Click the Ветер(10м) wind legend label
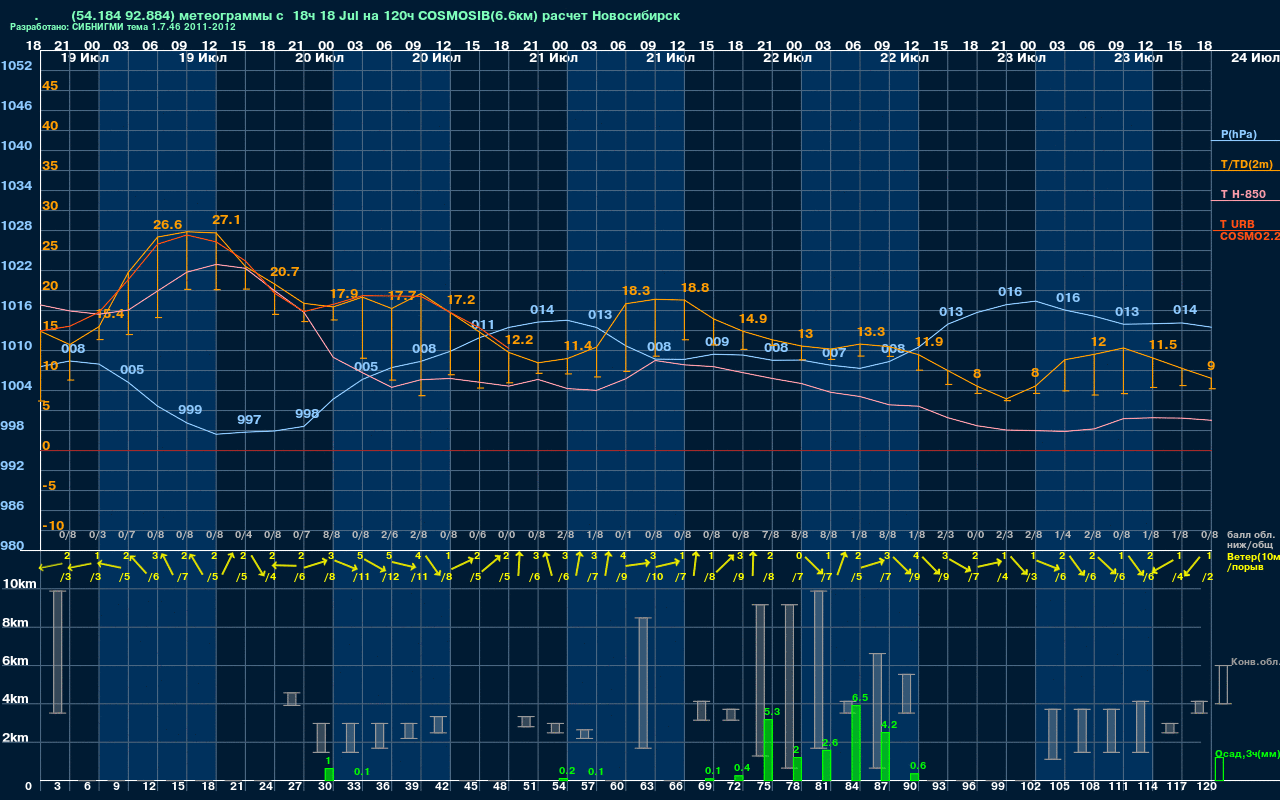The width and height of the screenshot is (1280, 800). pos(1253,555)
